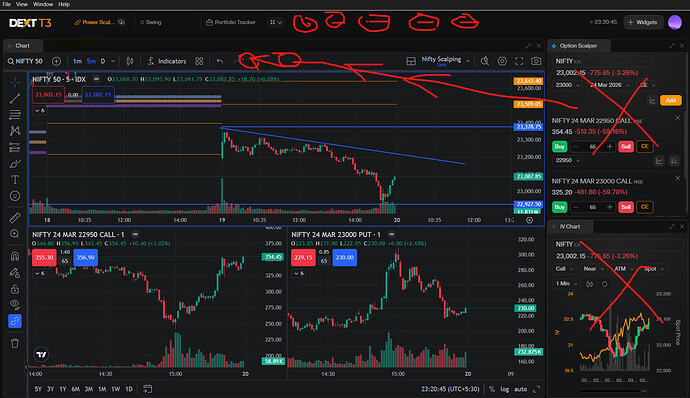This screenshot has height=398, width=690.
Task: Select the text annotation tool
Action: 15,180
